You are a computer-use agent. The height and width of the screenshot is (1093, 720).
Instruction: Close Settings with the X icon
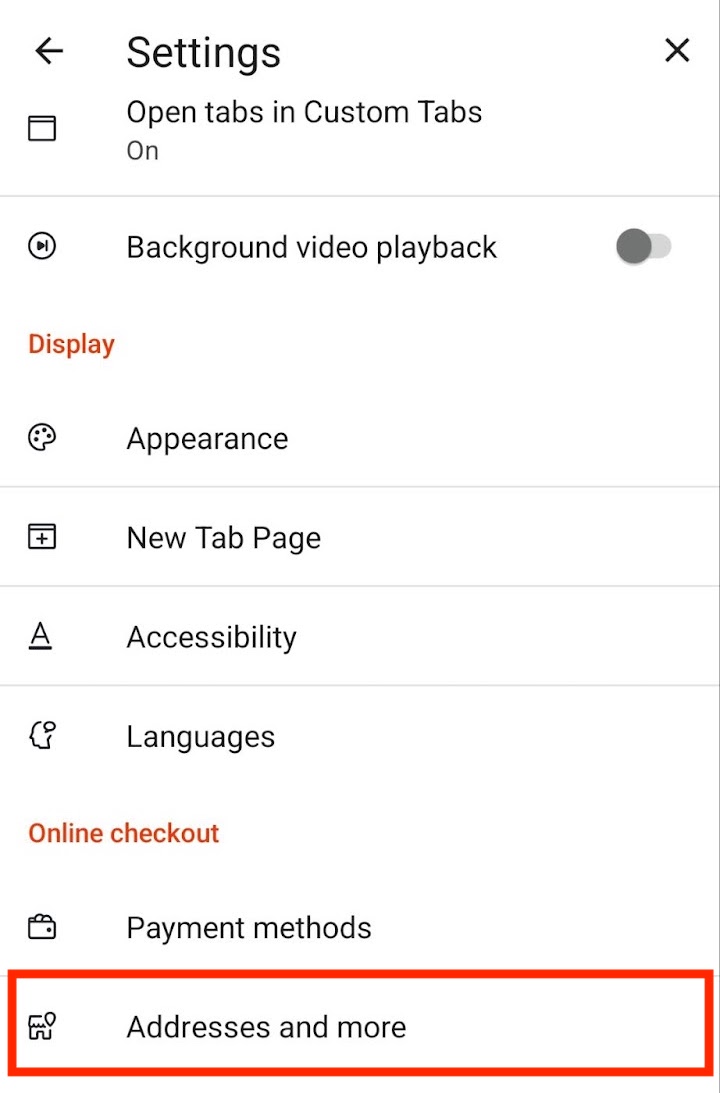677,50
